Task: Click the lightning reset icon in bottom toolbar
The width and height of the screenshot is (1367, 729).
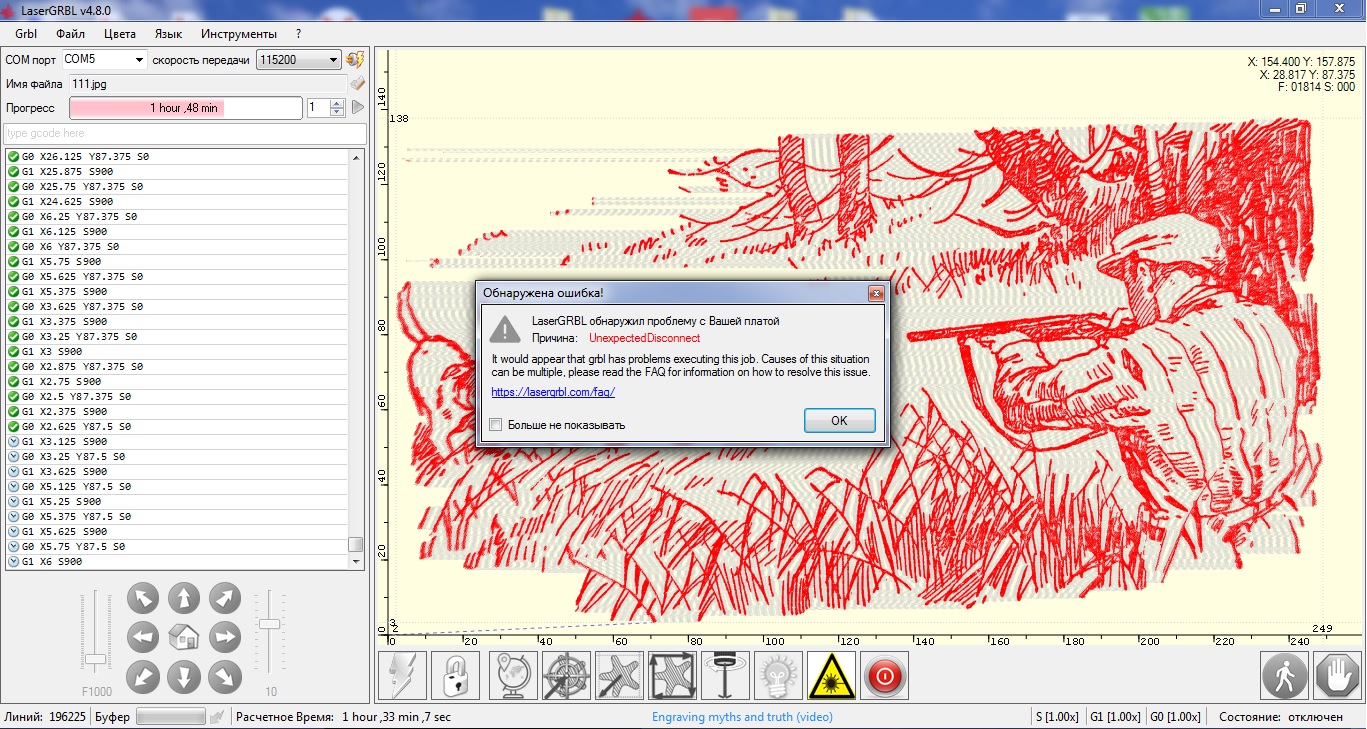Action: (403, 676)
